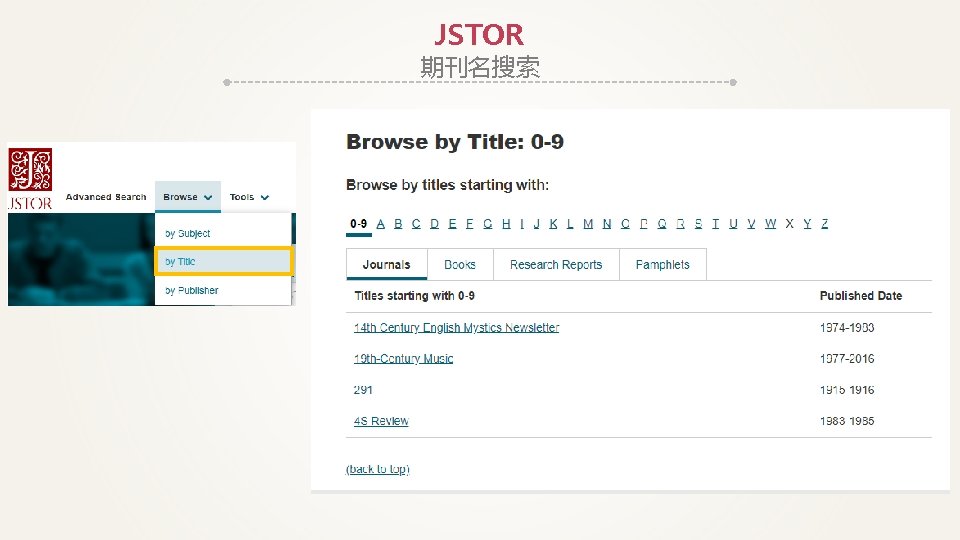The image size is (960, 540).
Task: Browse titles starting with C
Action: 416,223
